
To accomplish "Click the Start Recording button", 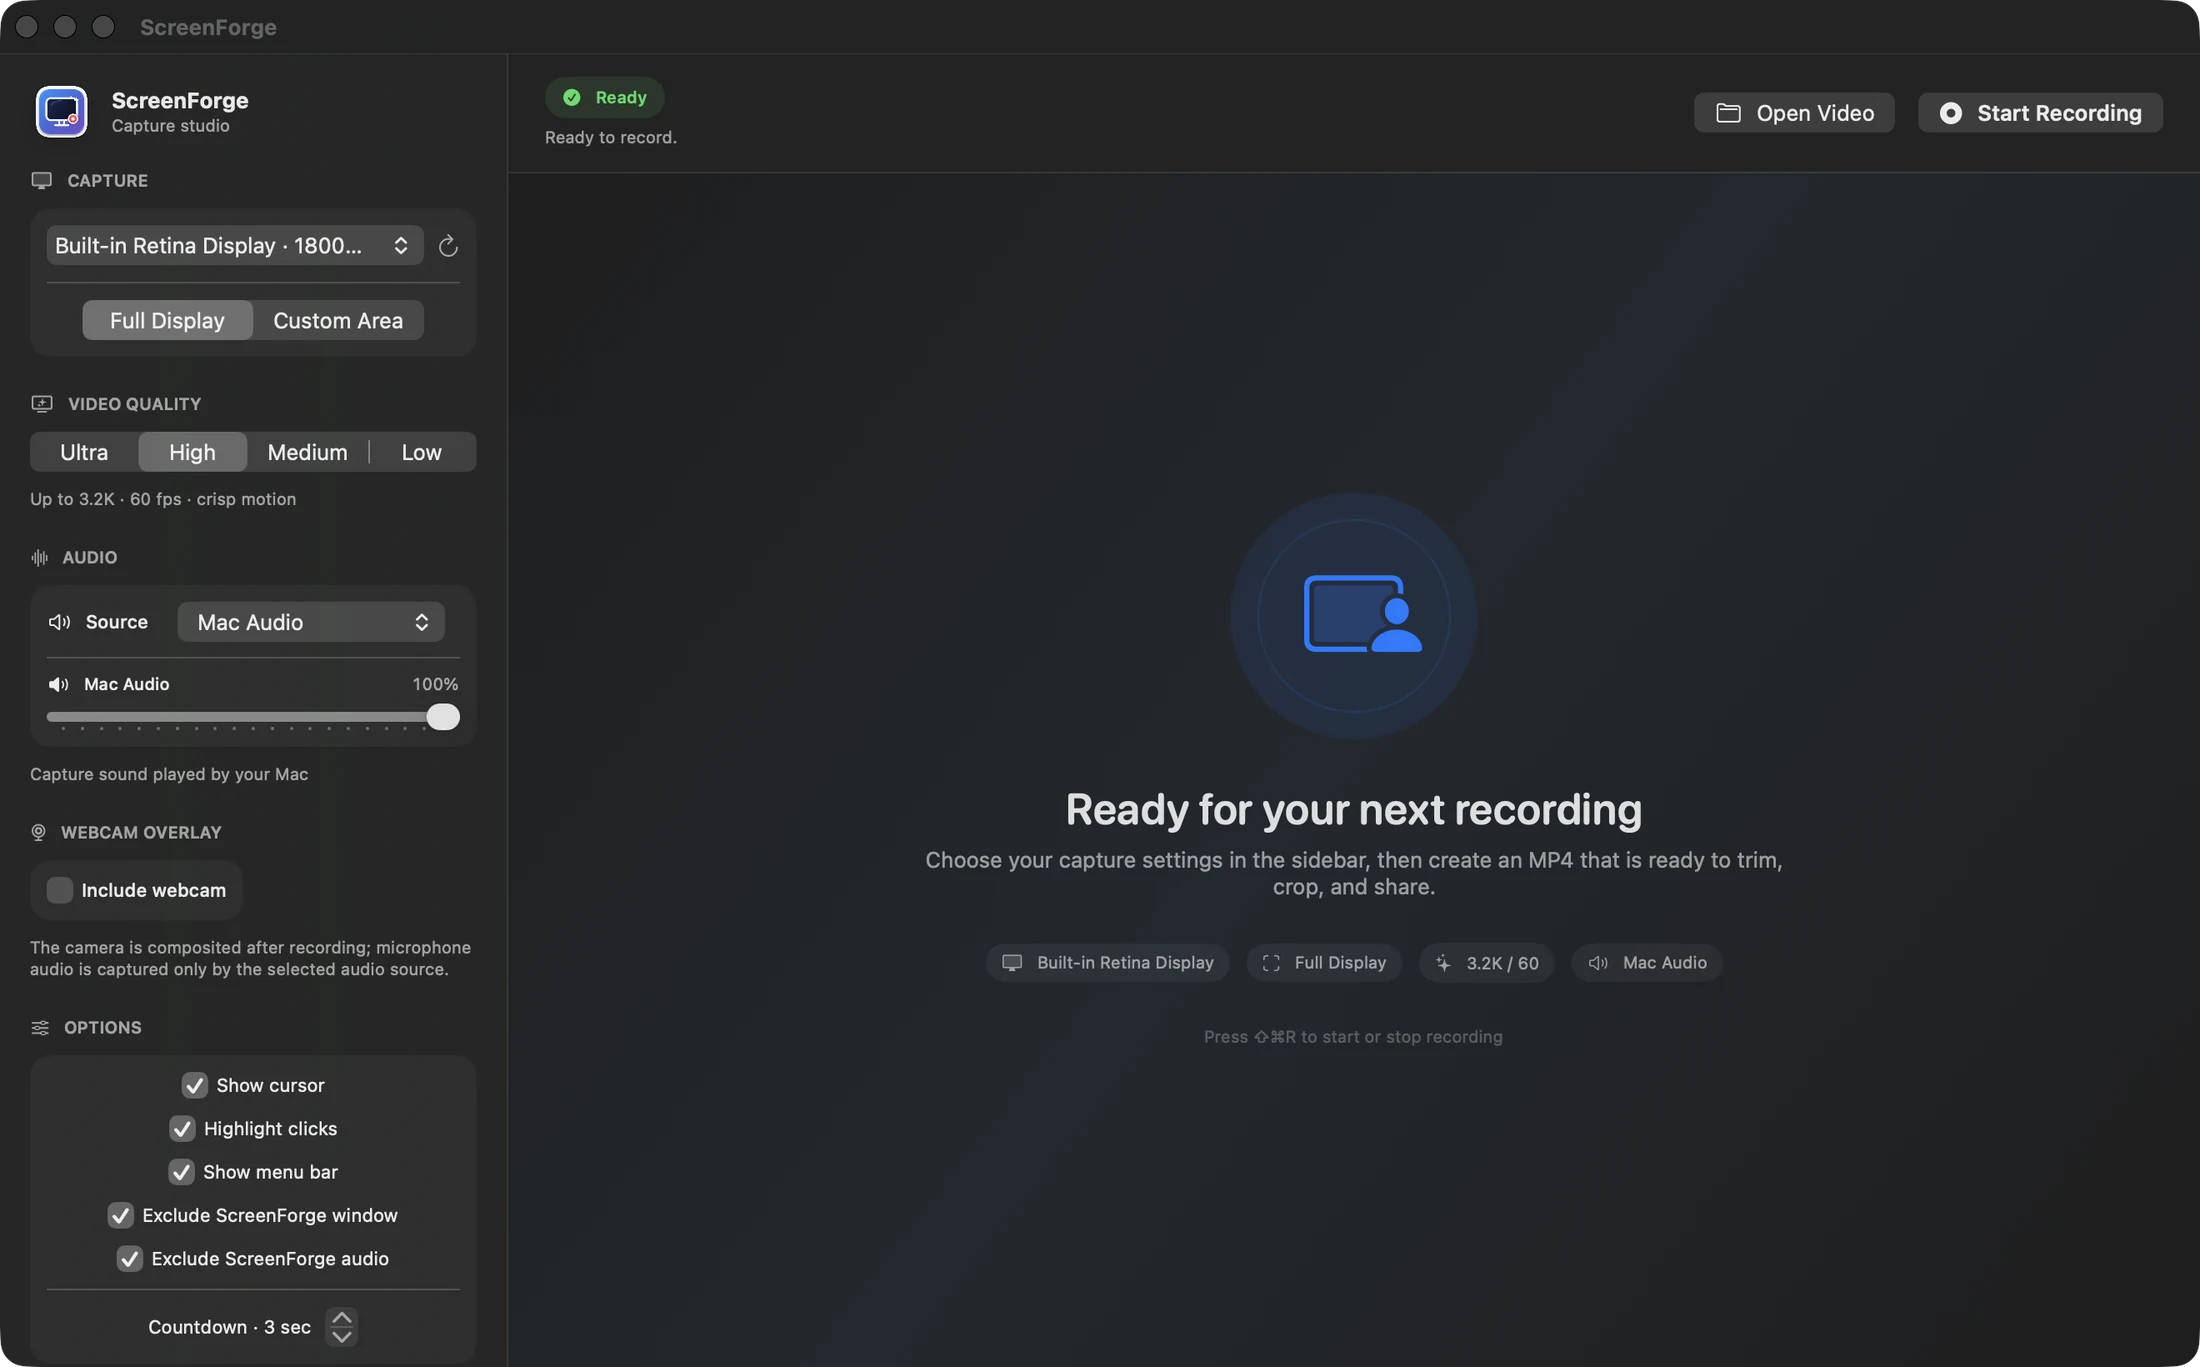I will click(2040, 113).
